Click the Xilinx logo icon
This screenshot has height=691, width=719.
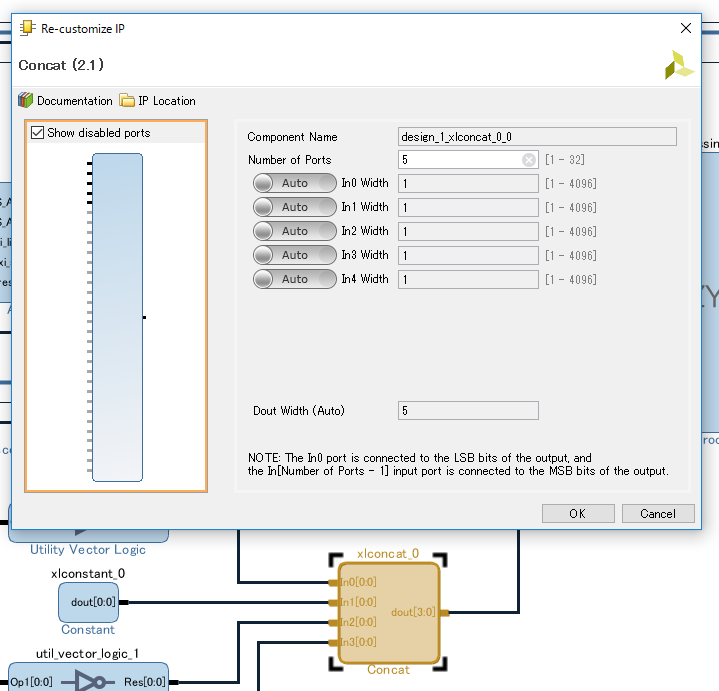point(679,65)
